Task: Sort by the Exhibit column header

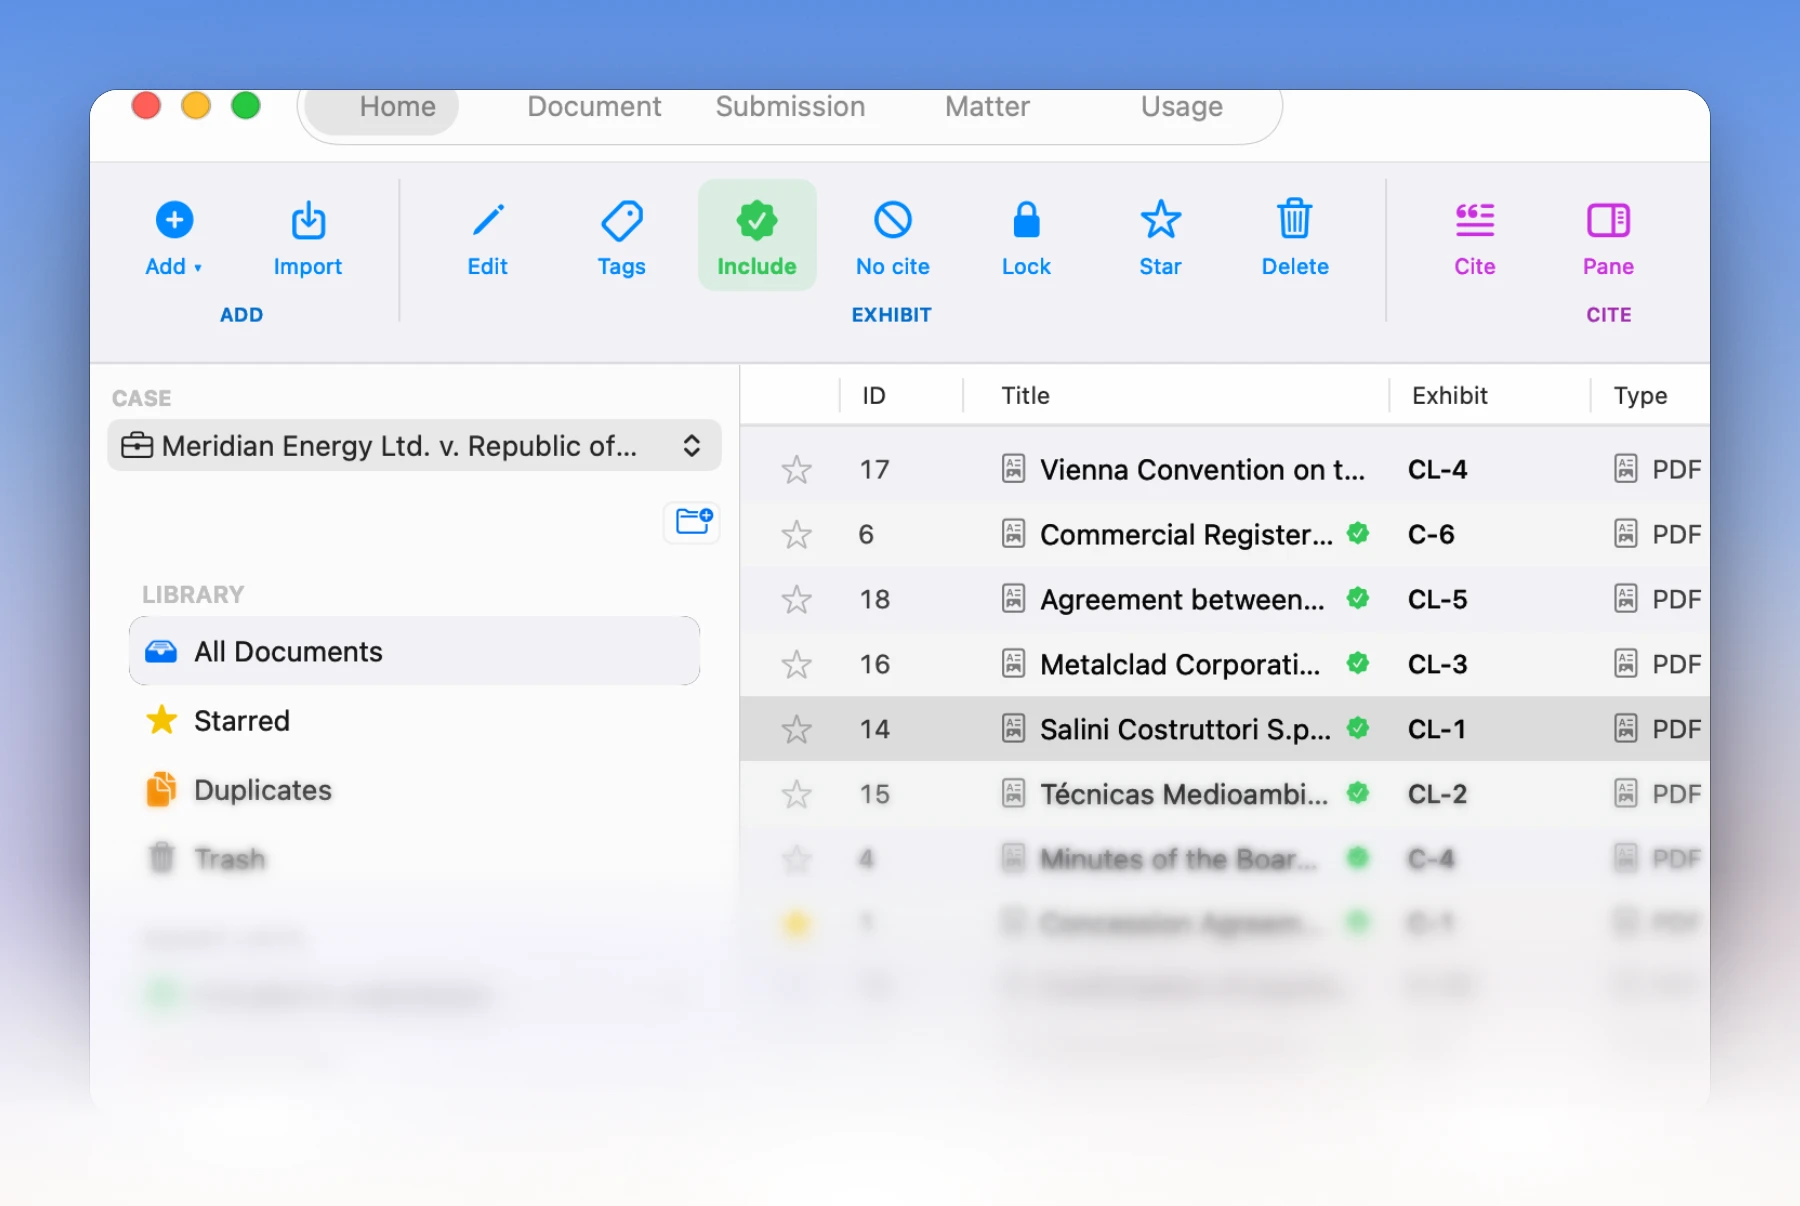Action: pos(1450,396)
